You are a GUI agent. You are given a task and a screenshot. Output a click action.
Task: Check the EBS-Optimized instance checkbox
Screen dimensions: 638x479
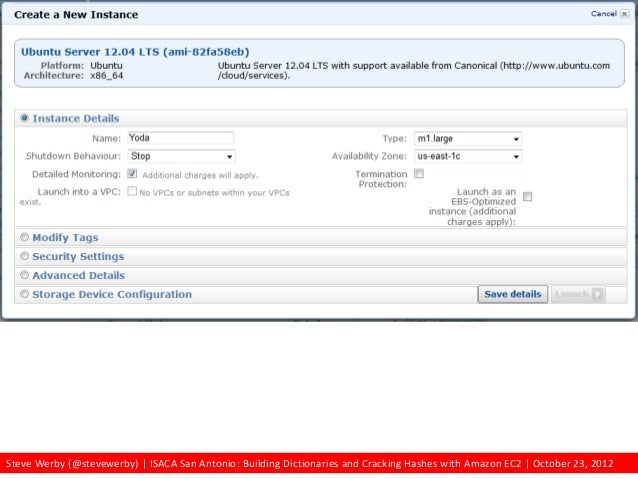click(527, 197)
